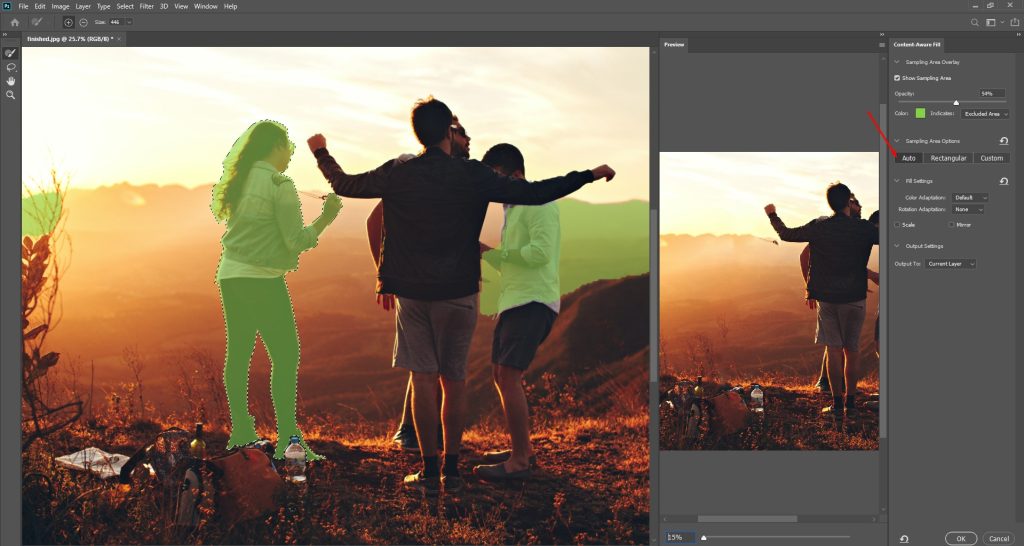Screen dimensions: 1024x546
Task: Select the subtract-from-sampling-area minus mode
Action: point(84,22)
